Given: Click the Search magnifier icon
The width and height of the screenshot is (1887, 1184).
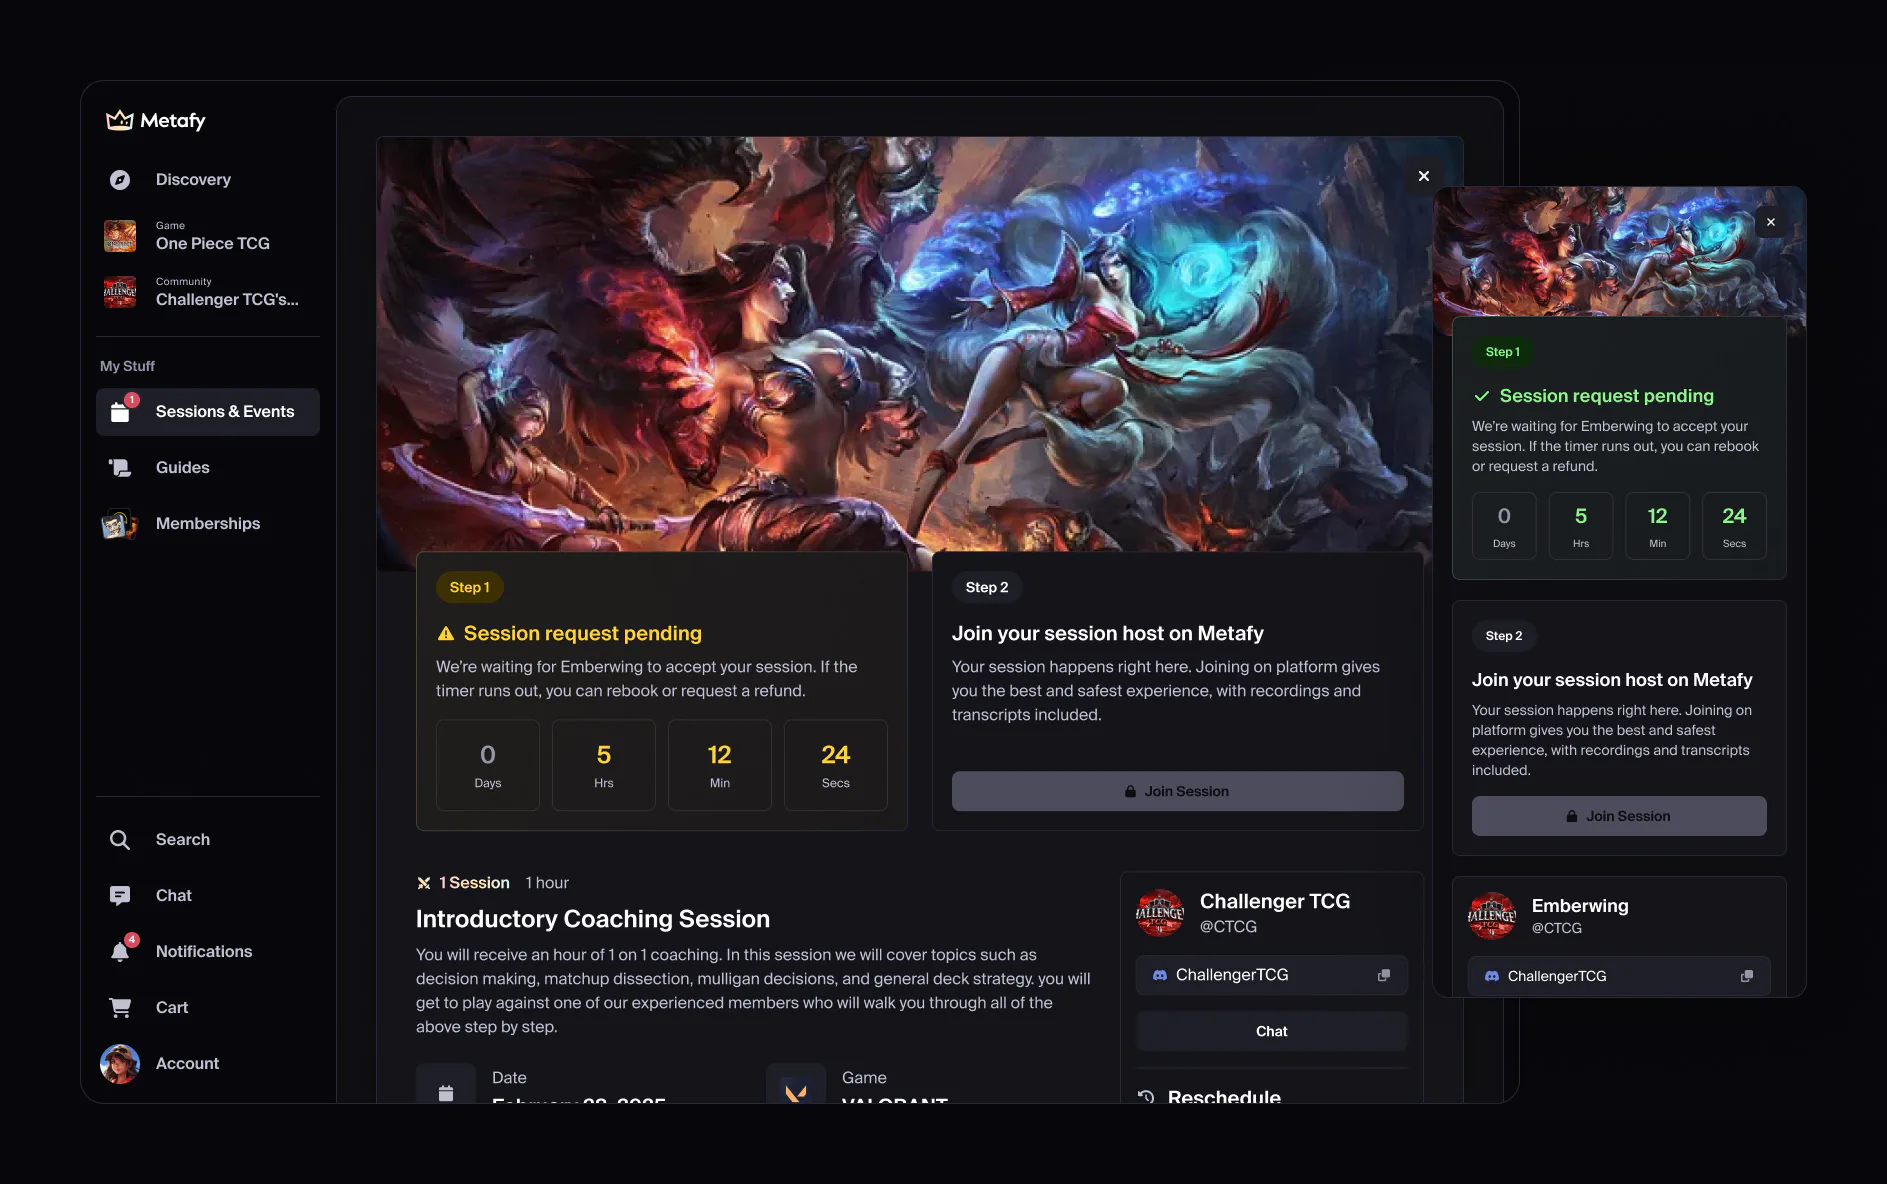Looking at the screenshot, I should pos(120,840).
